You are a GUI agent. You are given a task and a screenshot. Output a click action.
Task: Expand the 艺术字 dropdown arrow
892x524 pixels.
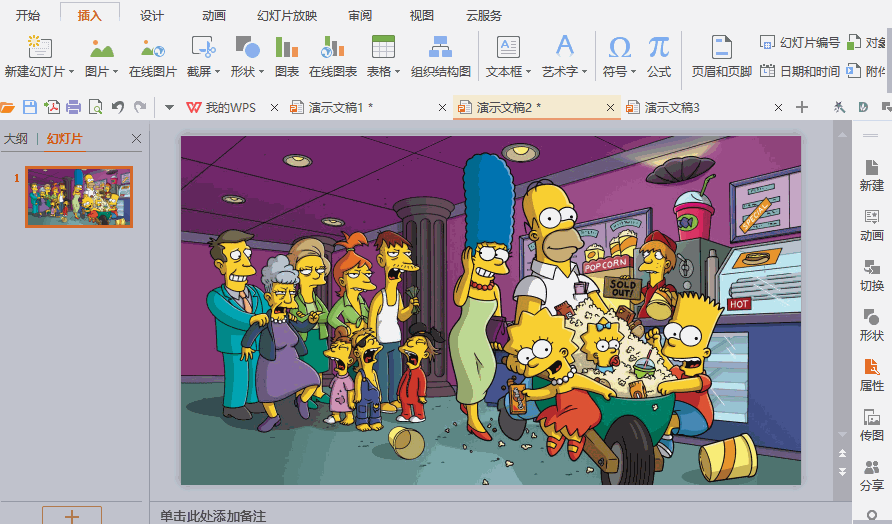click(584, 72)
